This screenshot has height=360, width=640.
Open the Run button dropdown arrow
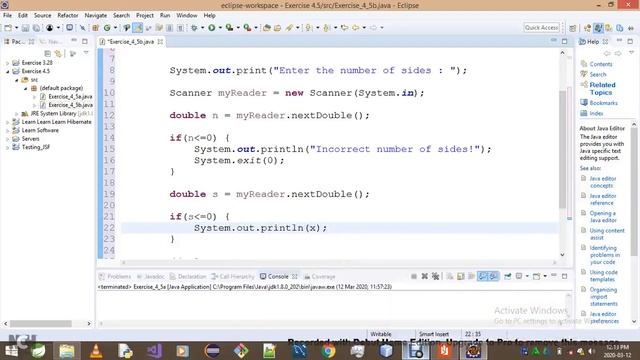click(220, 28)
